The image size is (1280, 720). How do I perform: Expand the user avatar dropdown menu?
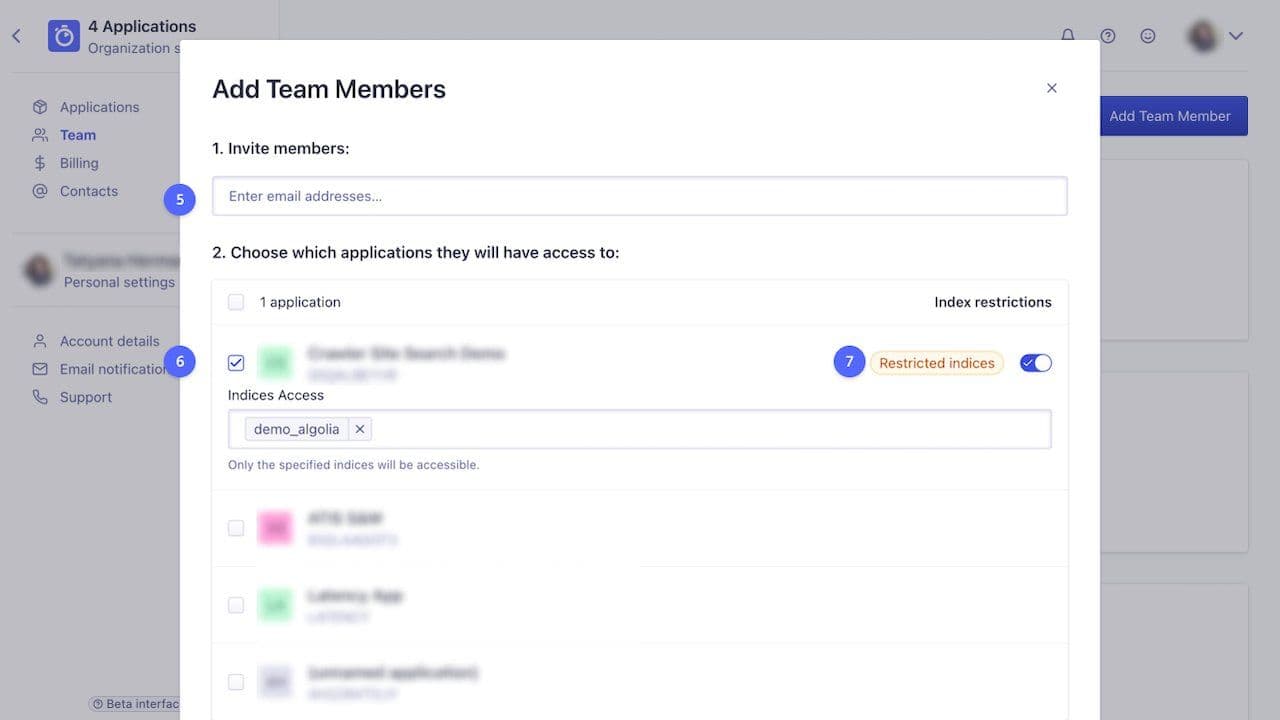coord(1236,36)
